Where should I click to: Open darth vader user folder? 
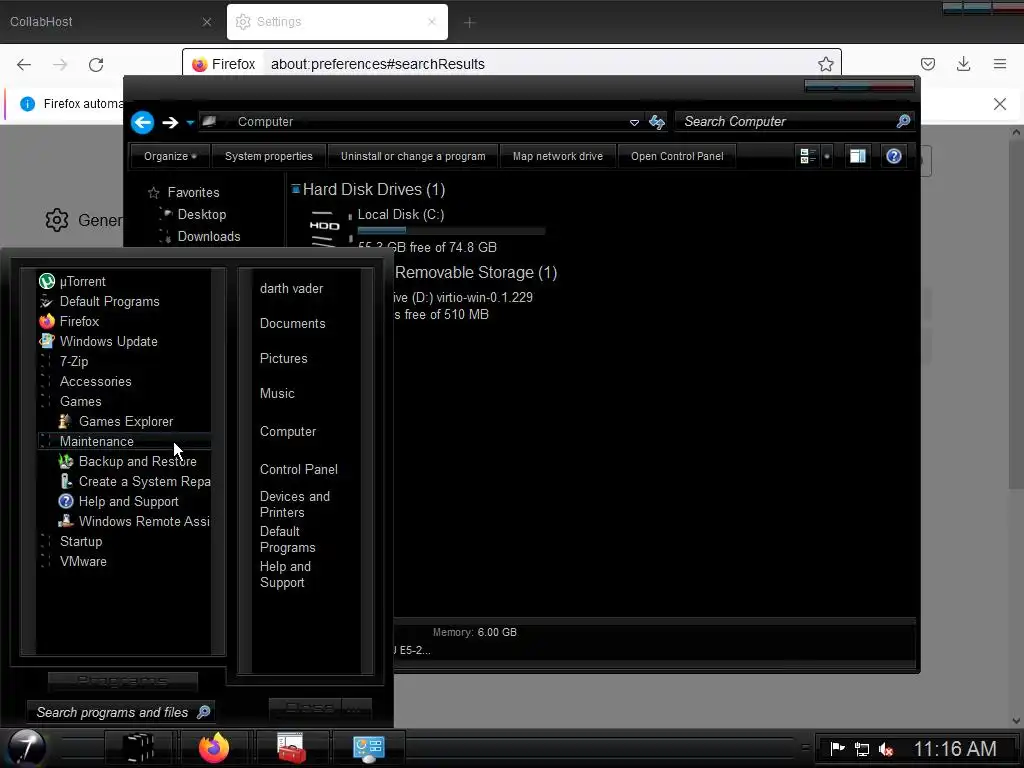click(291, 289)
